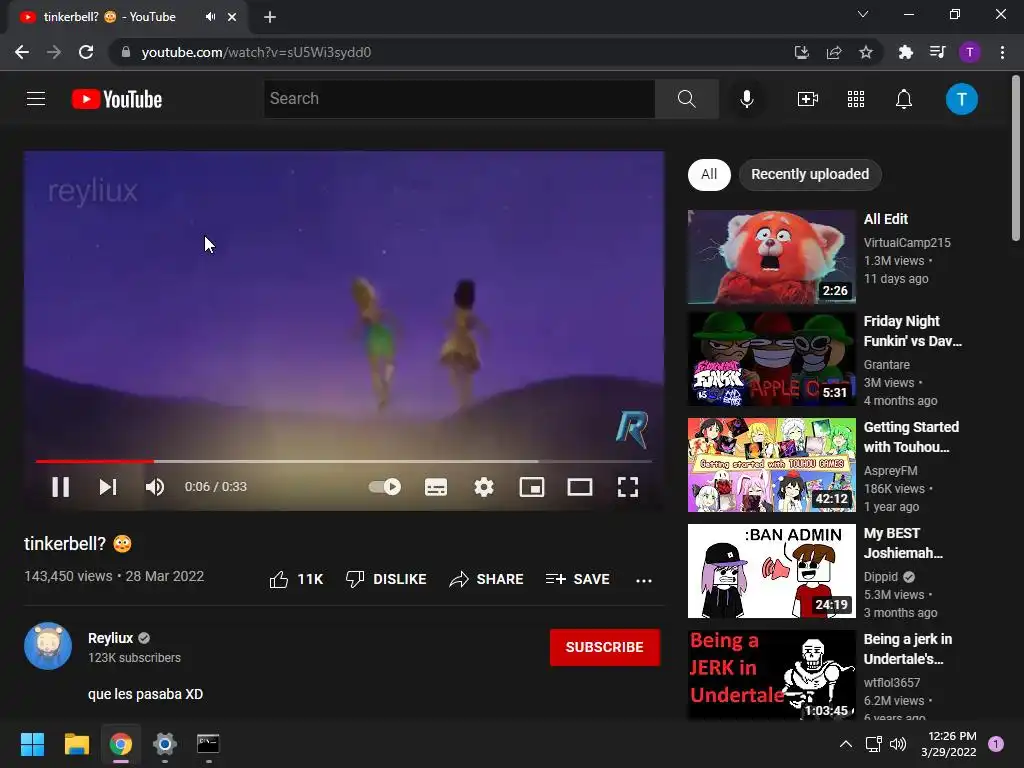The width and height of the screenshot is (1024, 768).
Task: Select the All filter chip
Action: (709, 174)
